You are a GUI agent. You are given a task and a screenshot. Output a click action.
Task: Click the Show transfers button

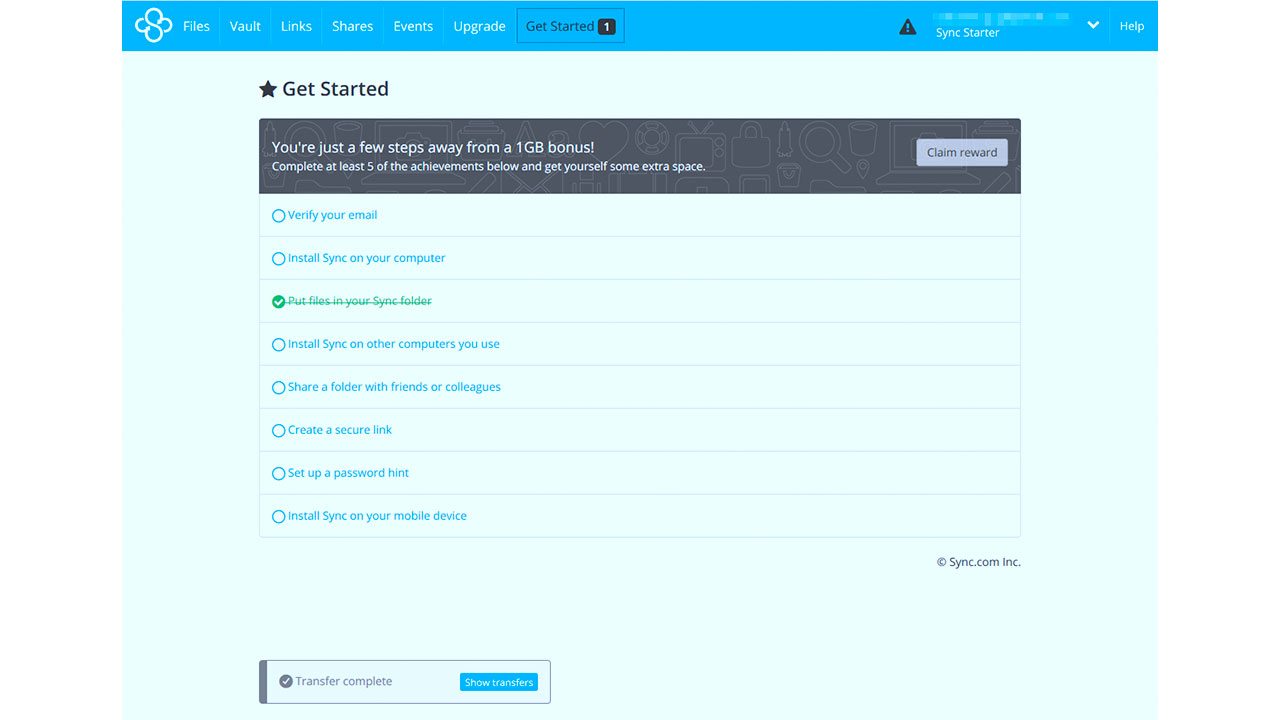[x=498, y=682]
